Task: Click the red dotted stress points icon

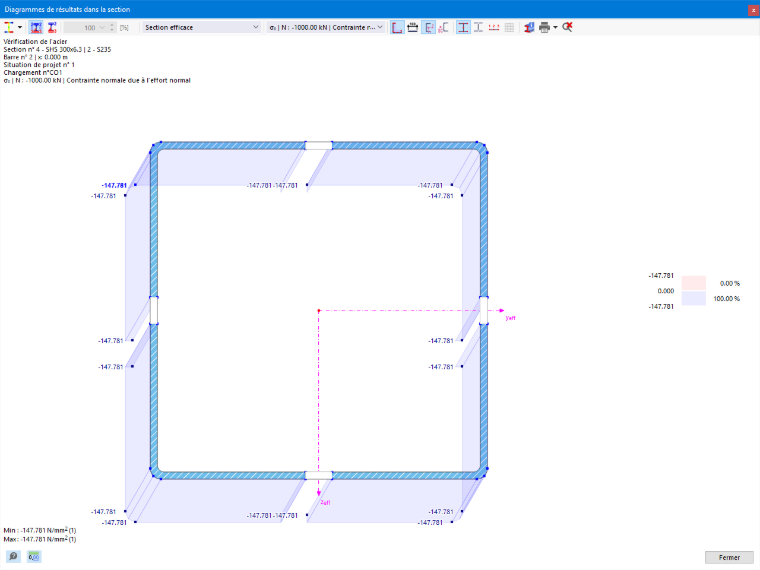Action: 494,28
